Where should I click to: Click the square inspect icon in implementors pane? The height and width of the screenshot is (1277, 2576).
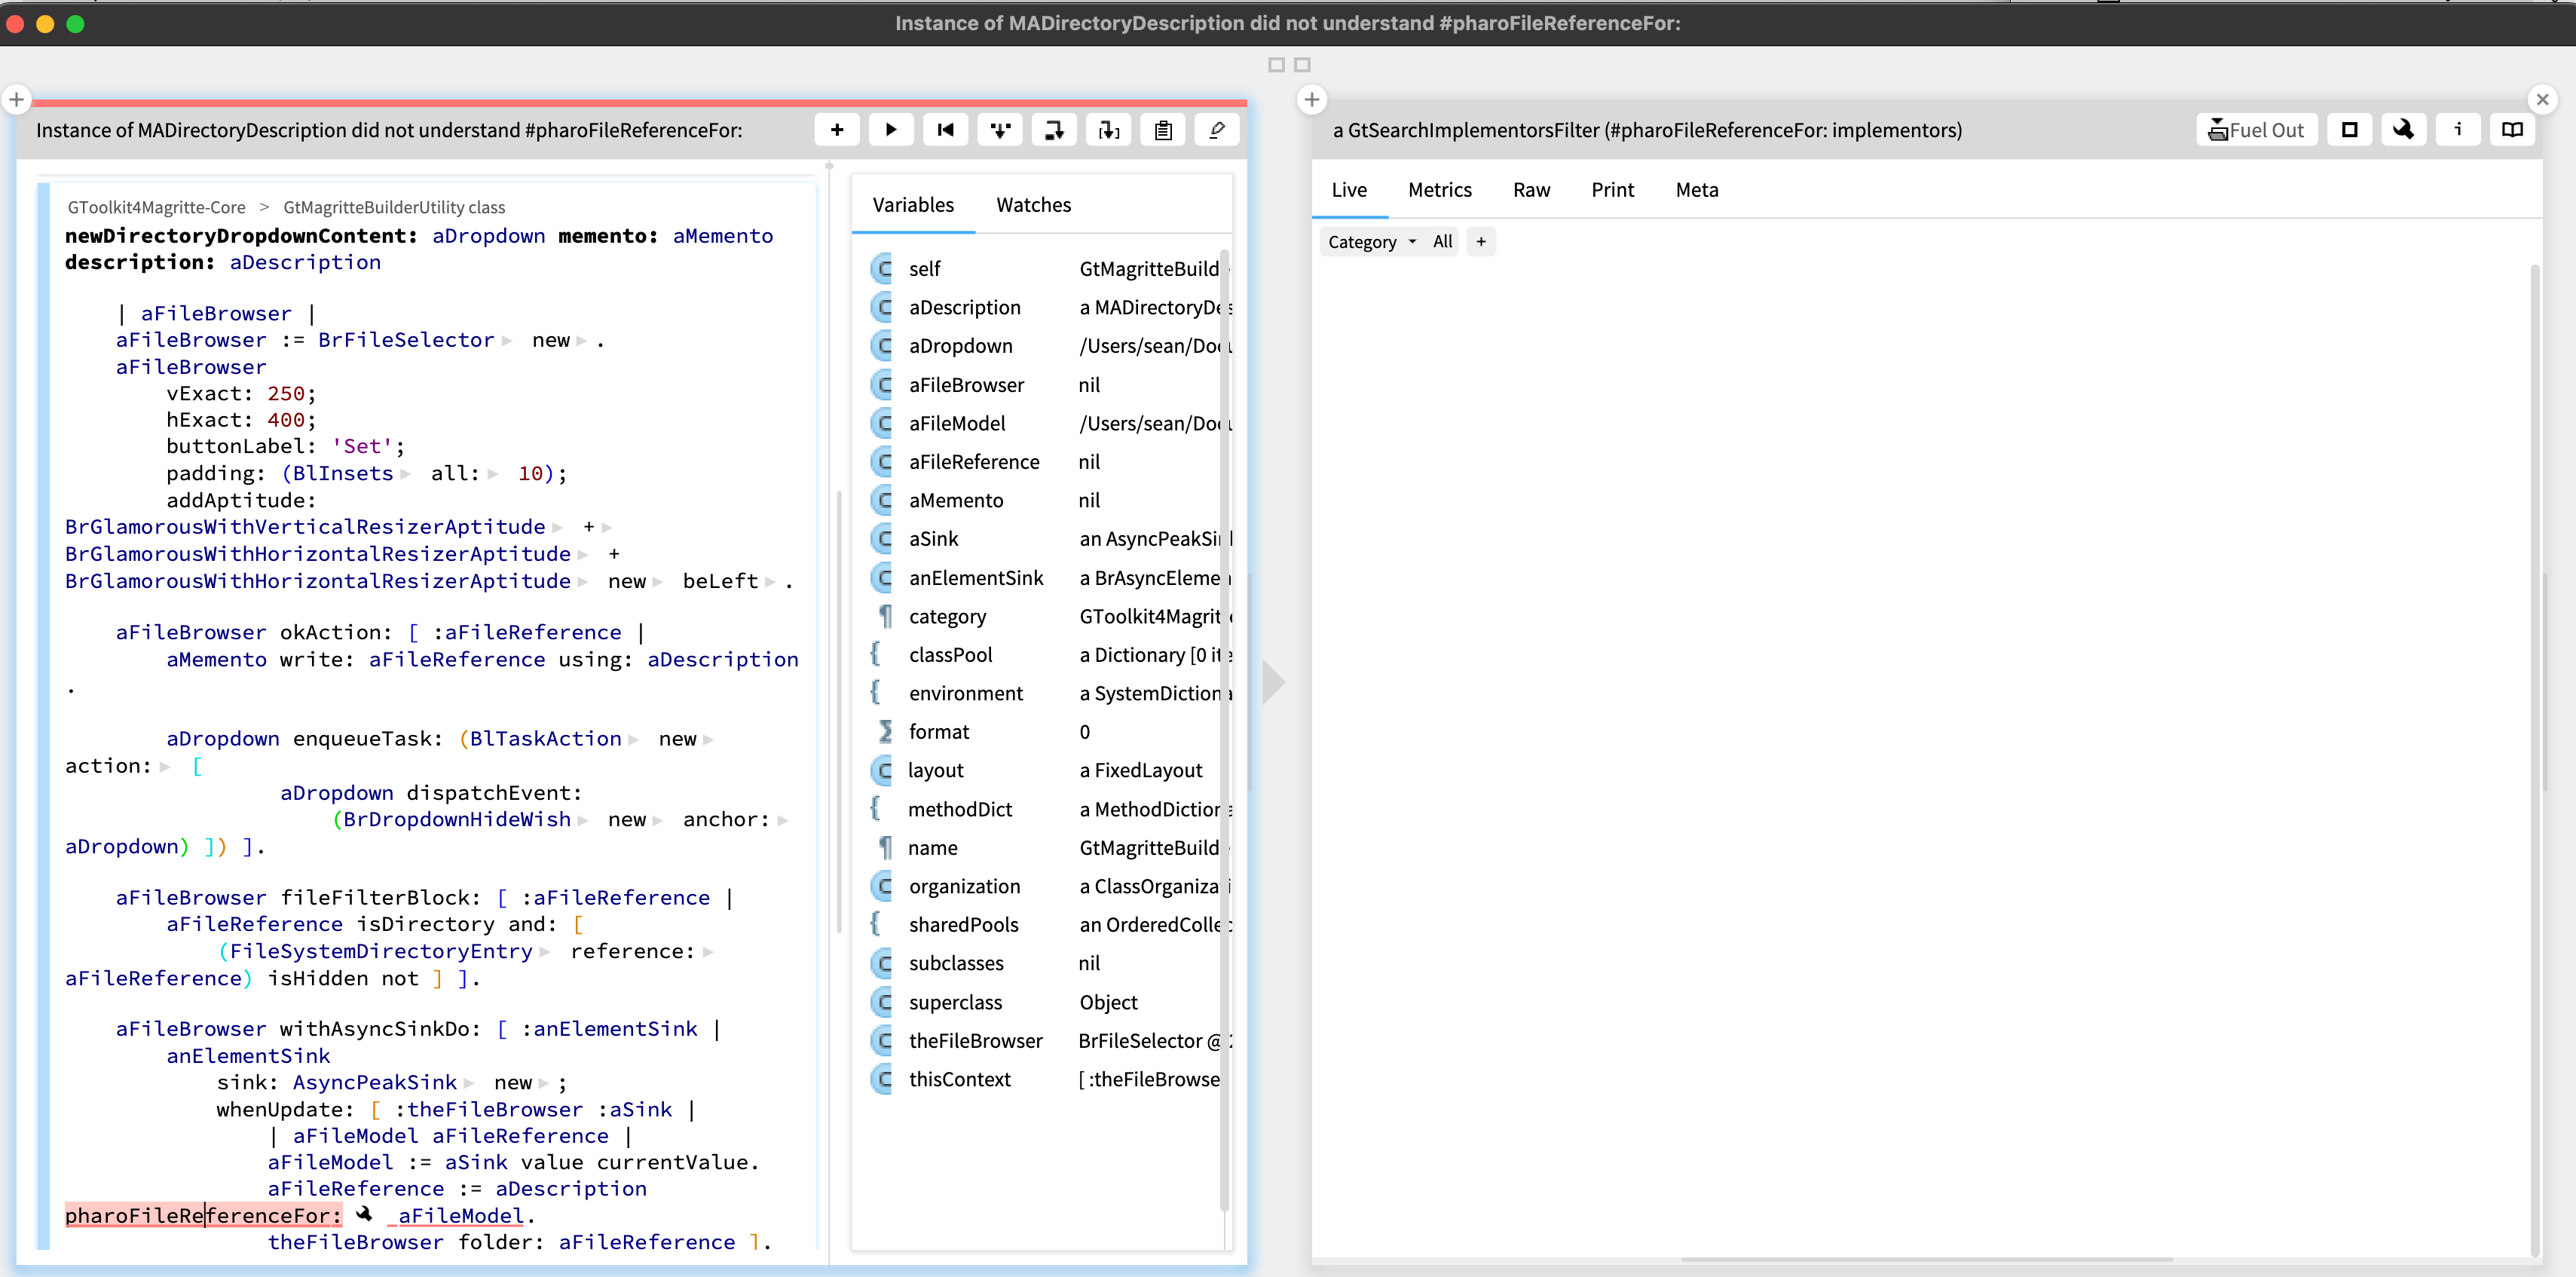click(x=2351, y=129)
